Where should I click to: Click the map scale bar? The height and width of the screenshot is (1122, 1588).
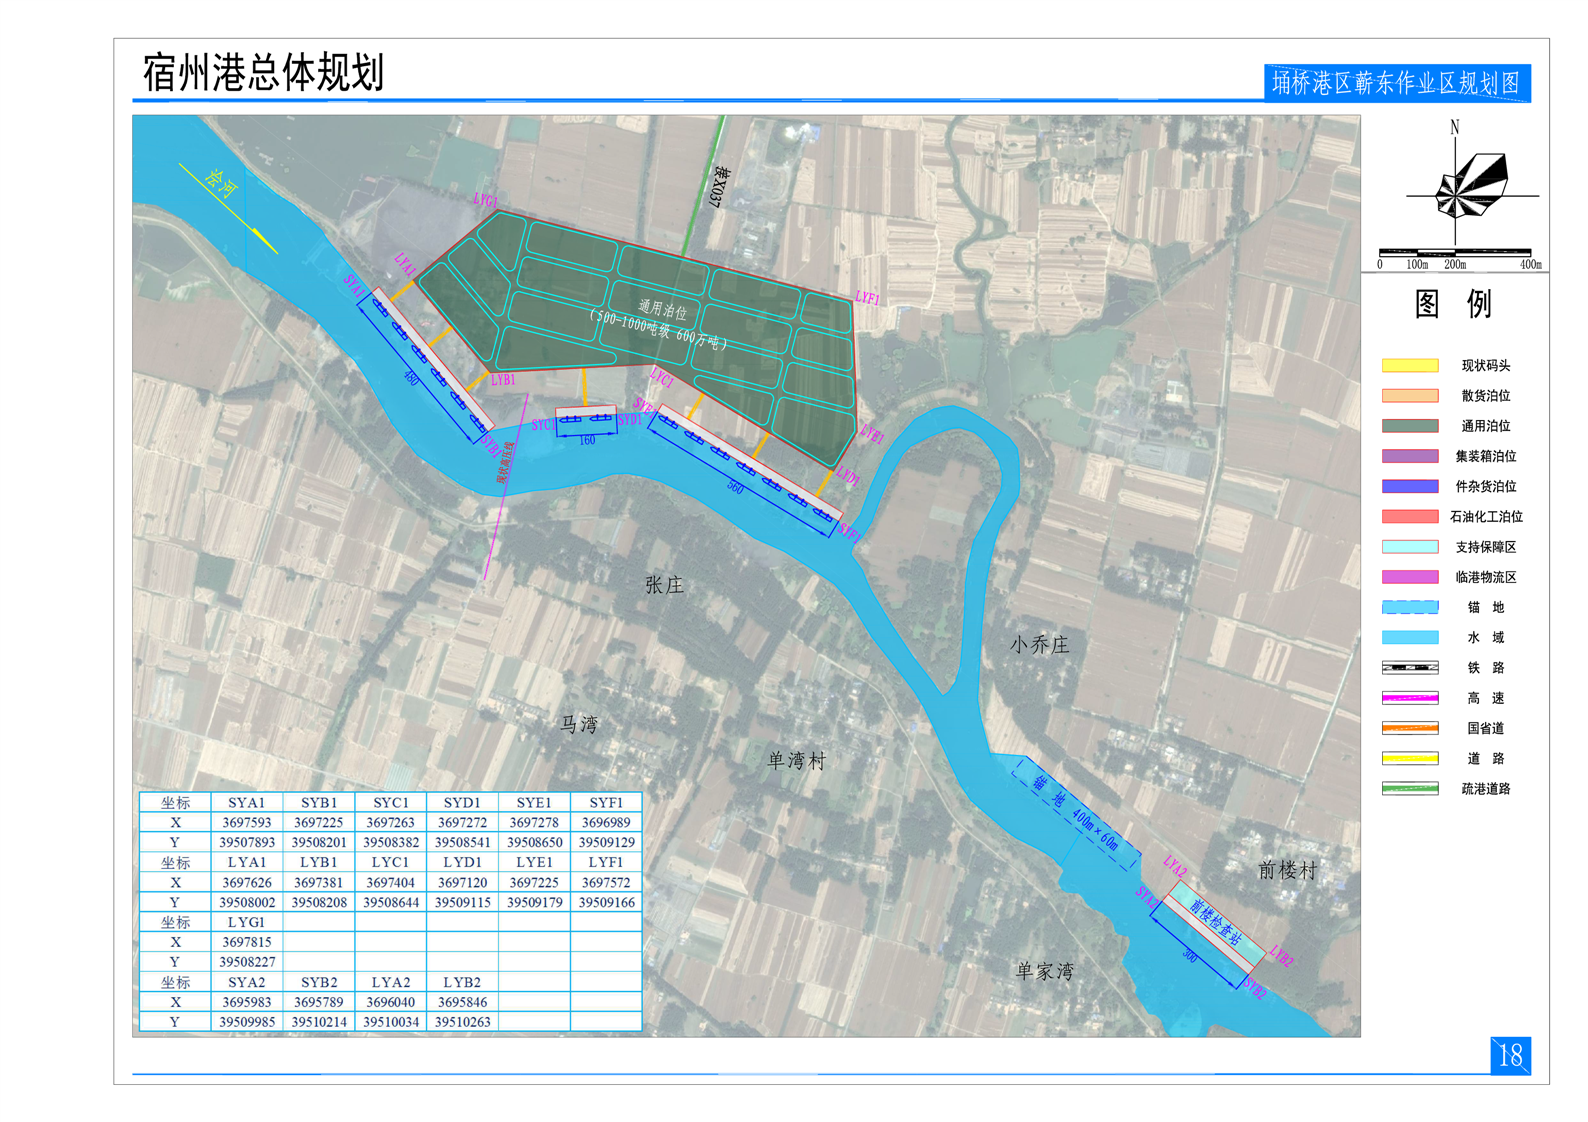coord(1454,253)
